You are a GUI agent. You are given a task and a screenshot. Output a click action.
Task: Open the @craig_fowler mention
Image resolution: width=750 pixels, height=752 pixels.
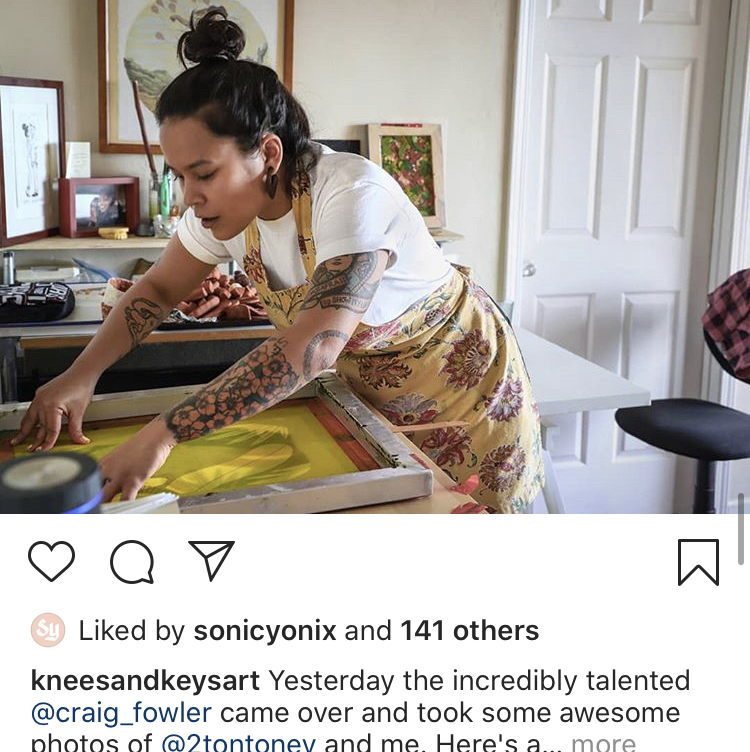121,713
